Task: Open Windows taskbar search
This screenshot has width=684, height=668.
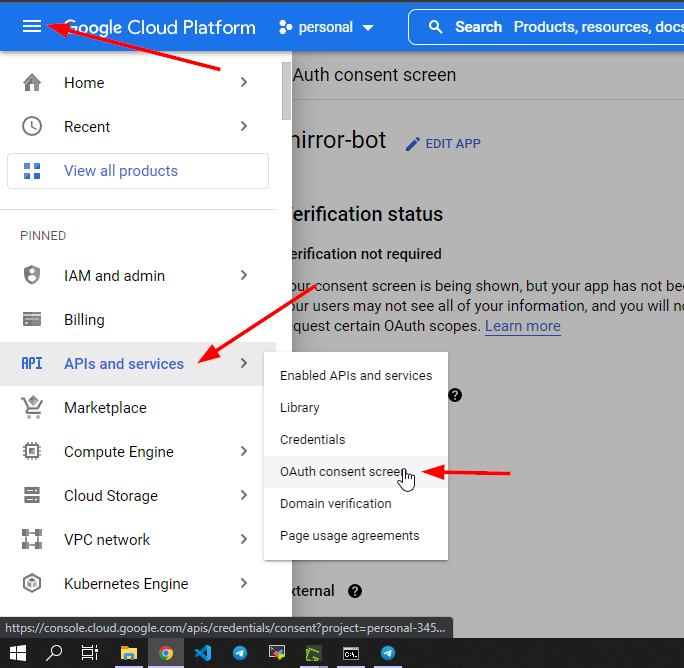Action: pos(54,653)
